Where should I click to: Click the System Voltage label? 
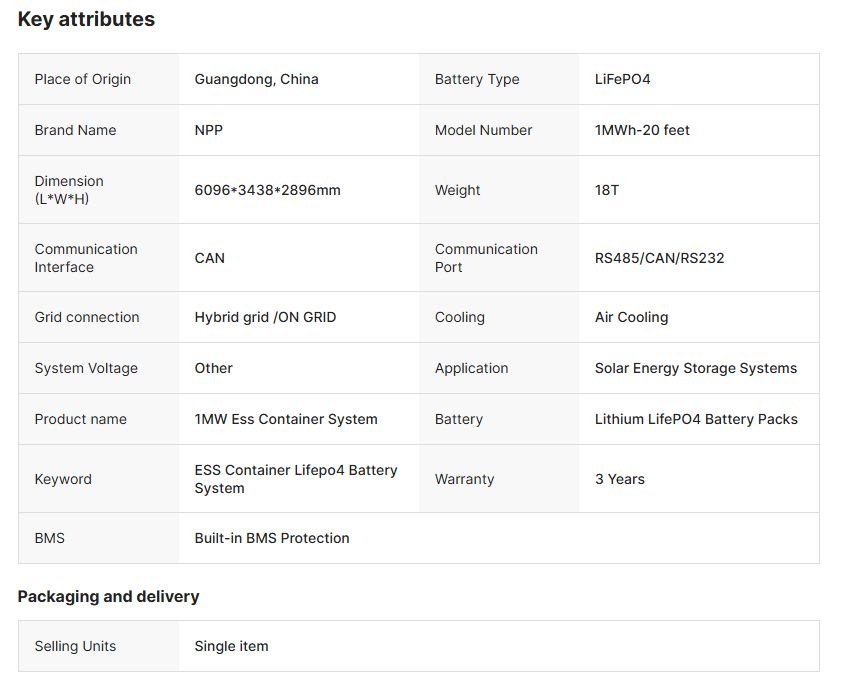(x=86, y=368)
